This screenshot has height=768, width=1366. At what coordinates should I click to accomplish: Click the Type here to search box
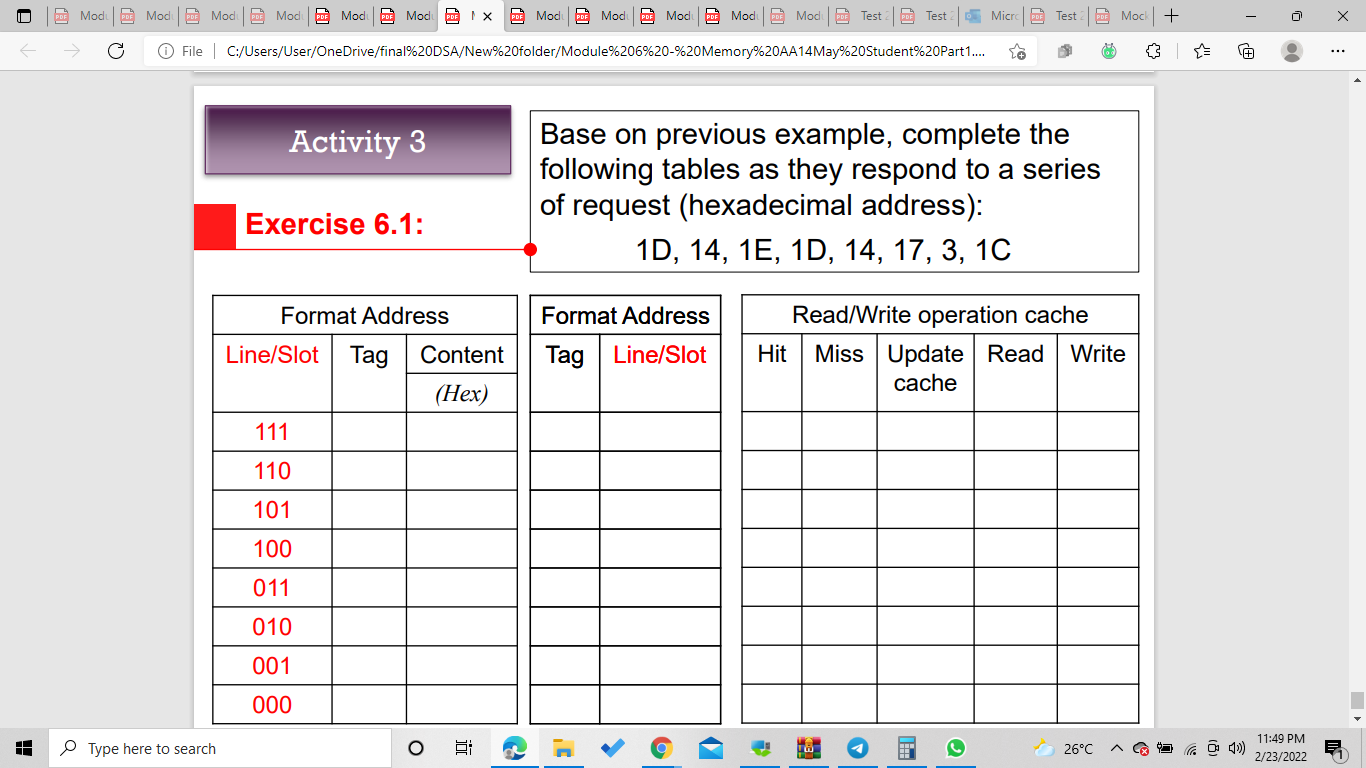point(220,748)
